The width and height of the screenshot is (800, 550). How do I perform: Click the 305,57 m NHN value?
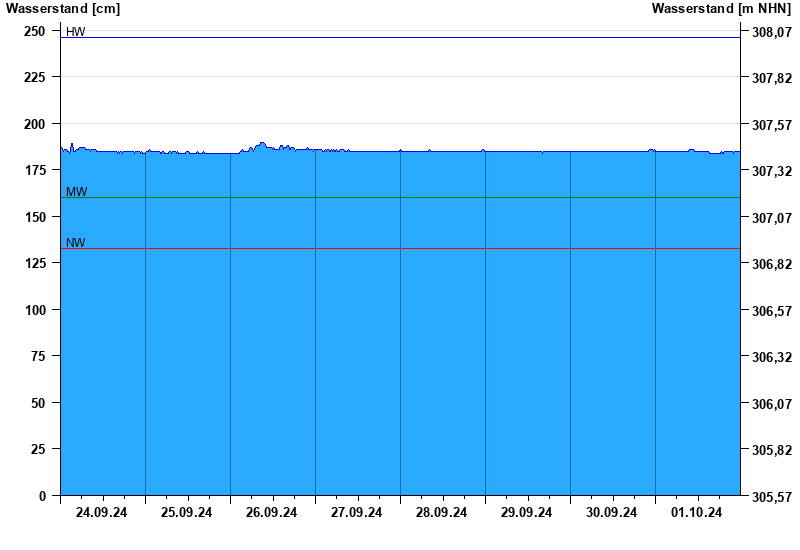(x=772, y=497)
